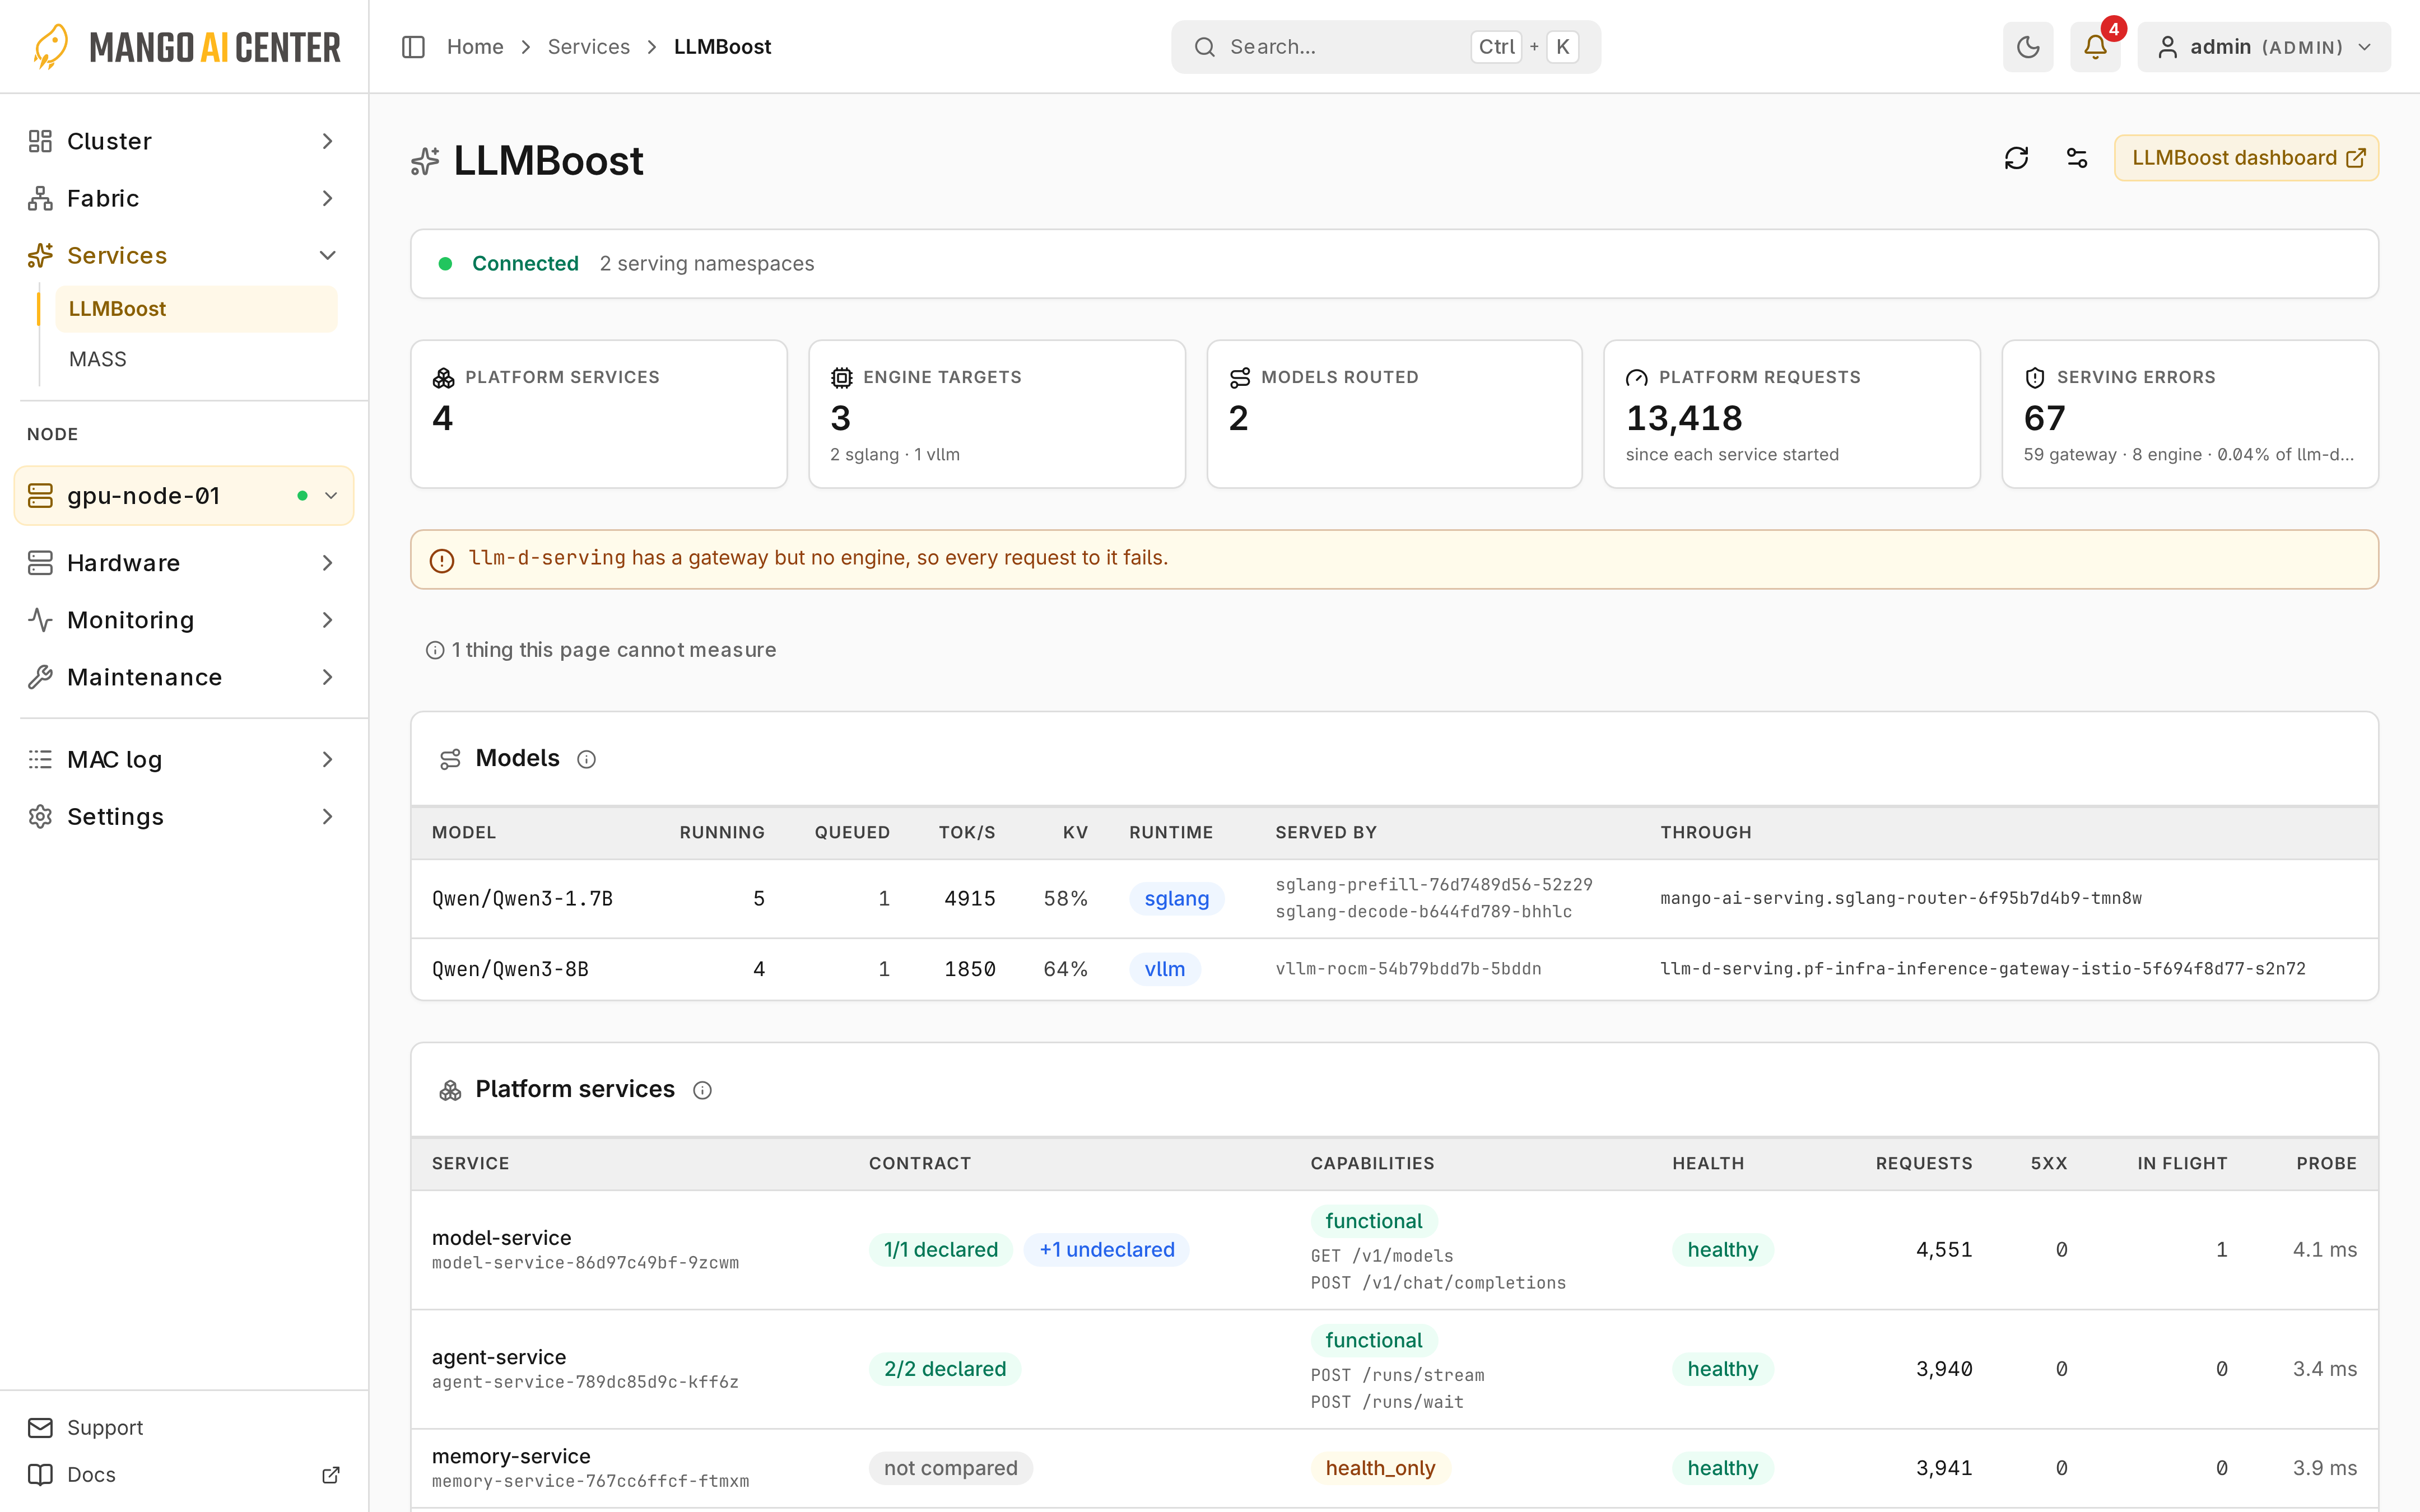Open gpu-node-01 node selector
The image size is (2420, 1512).
pyautogui.click(x=184, y=496)
